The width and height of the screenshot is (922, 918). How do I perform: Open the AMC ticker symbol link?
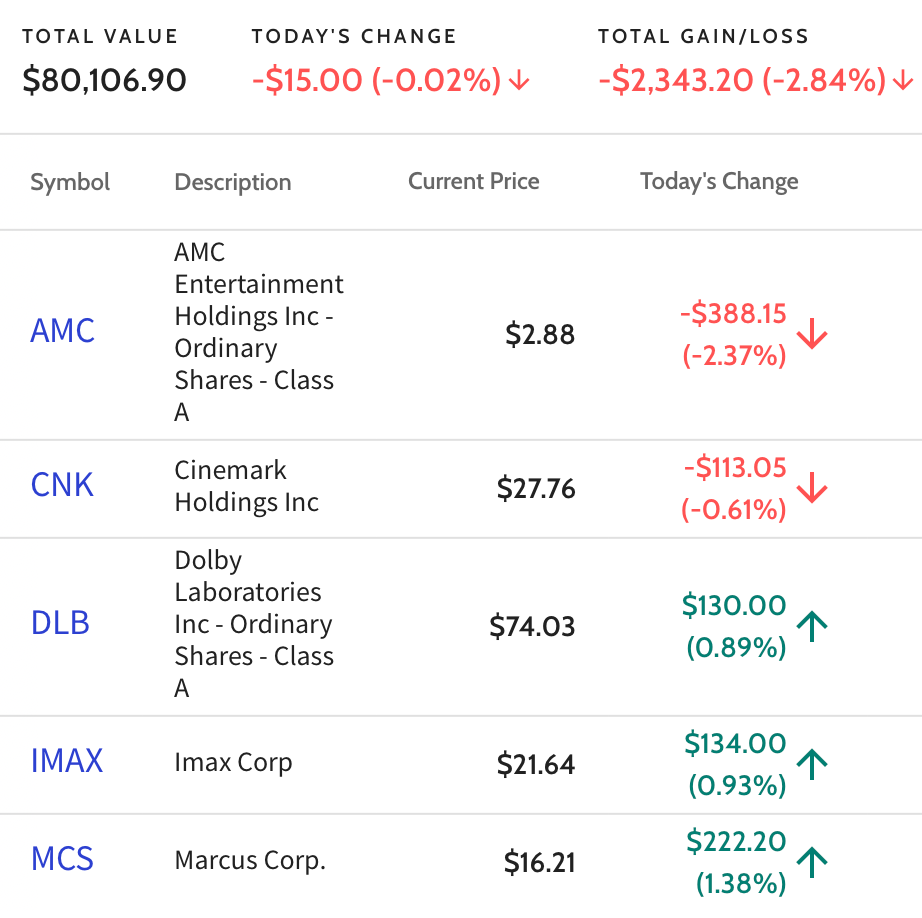[x=62, y=331]
